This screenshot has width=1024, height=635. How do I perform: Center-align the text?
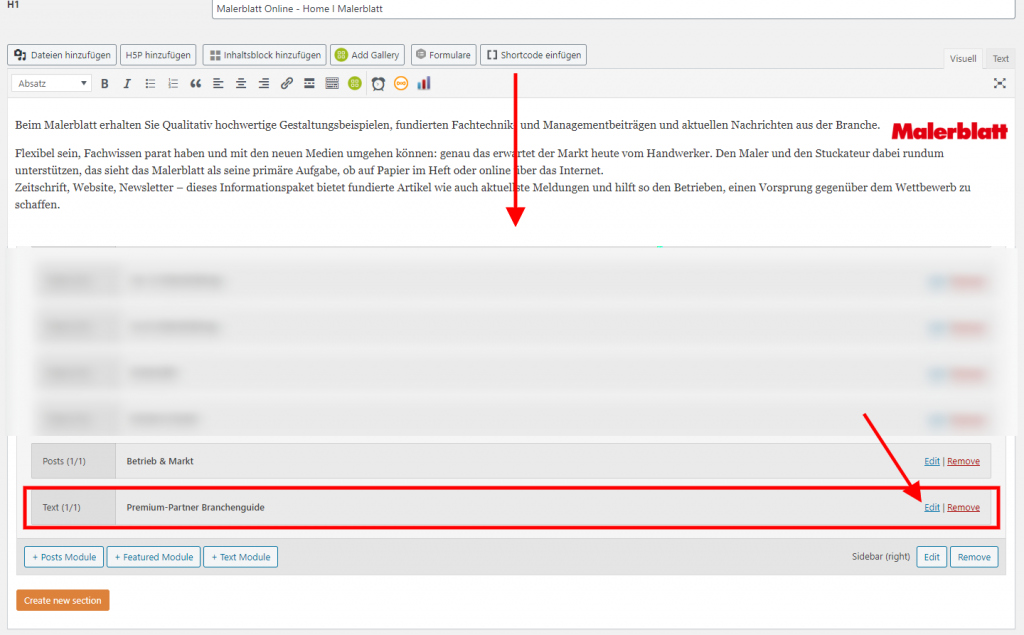point(241,84)
